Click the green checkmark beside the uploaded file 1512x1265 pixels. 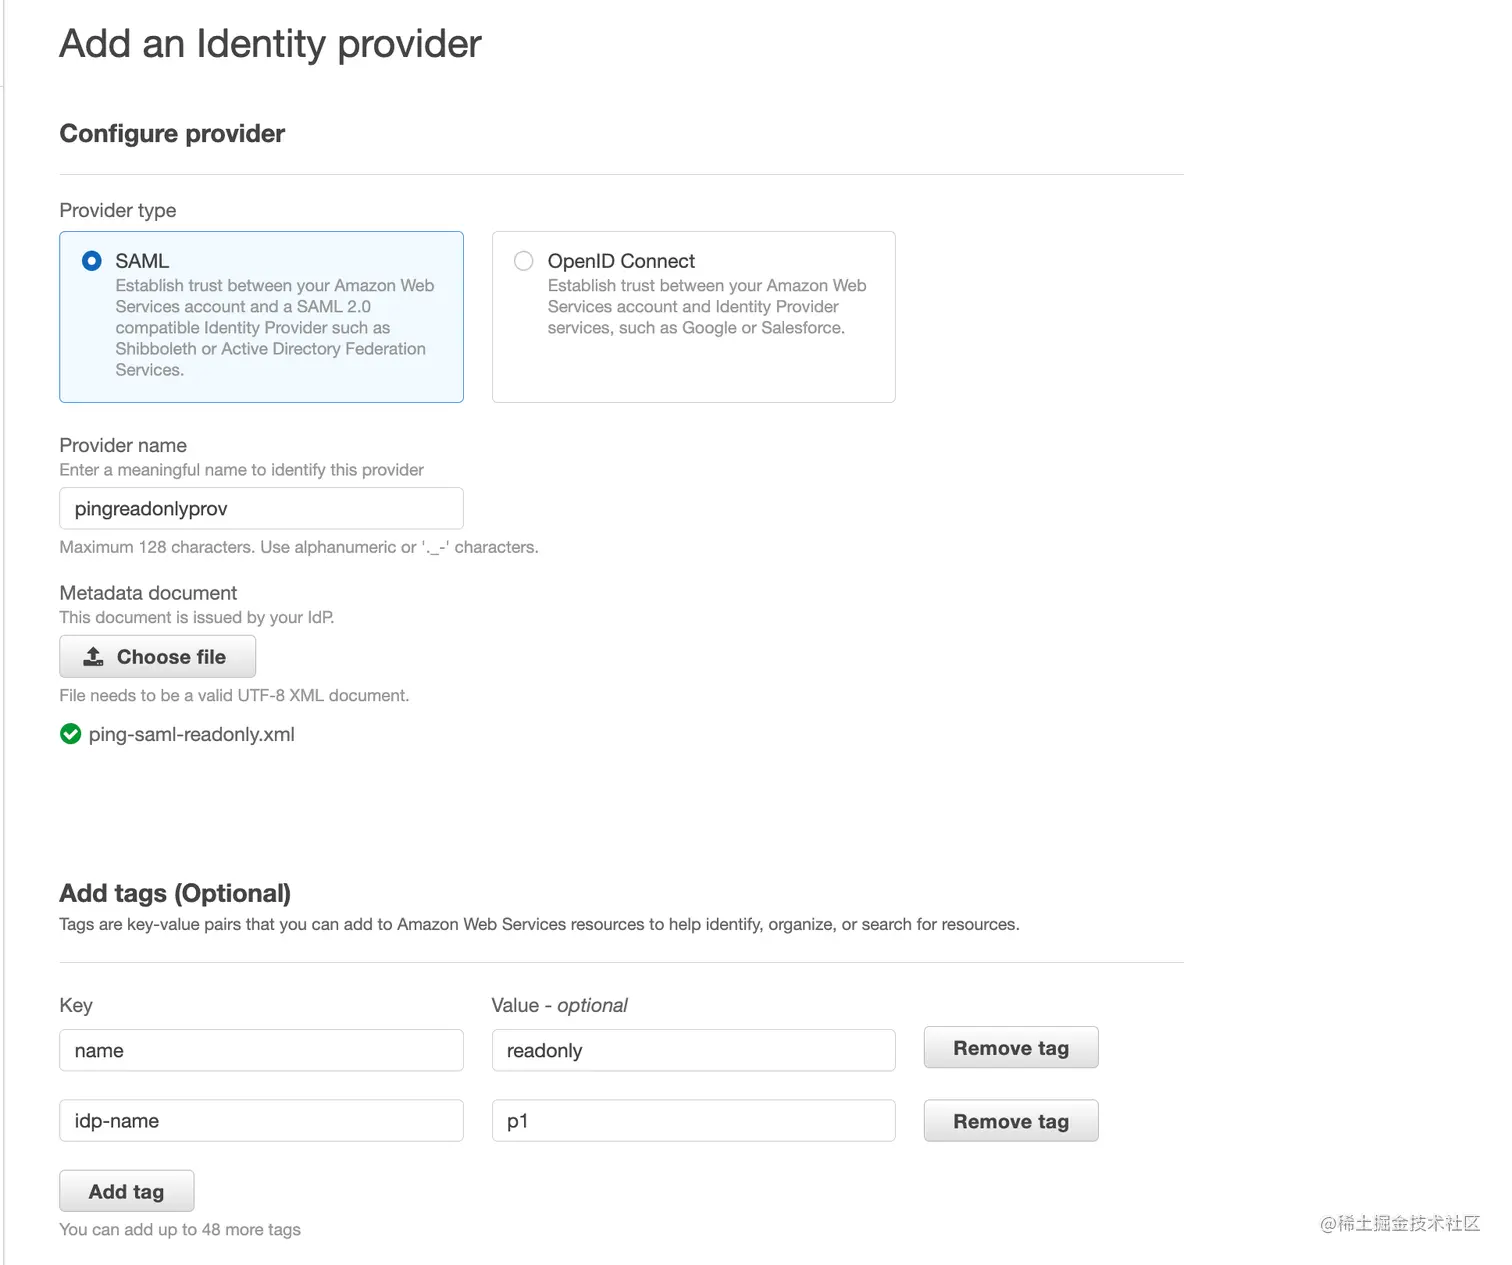(70, 734)
